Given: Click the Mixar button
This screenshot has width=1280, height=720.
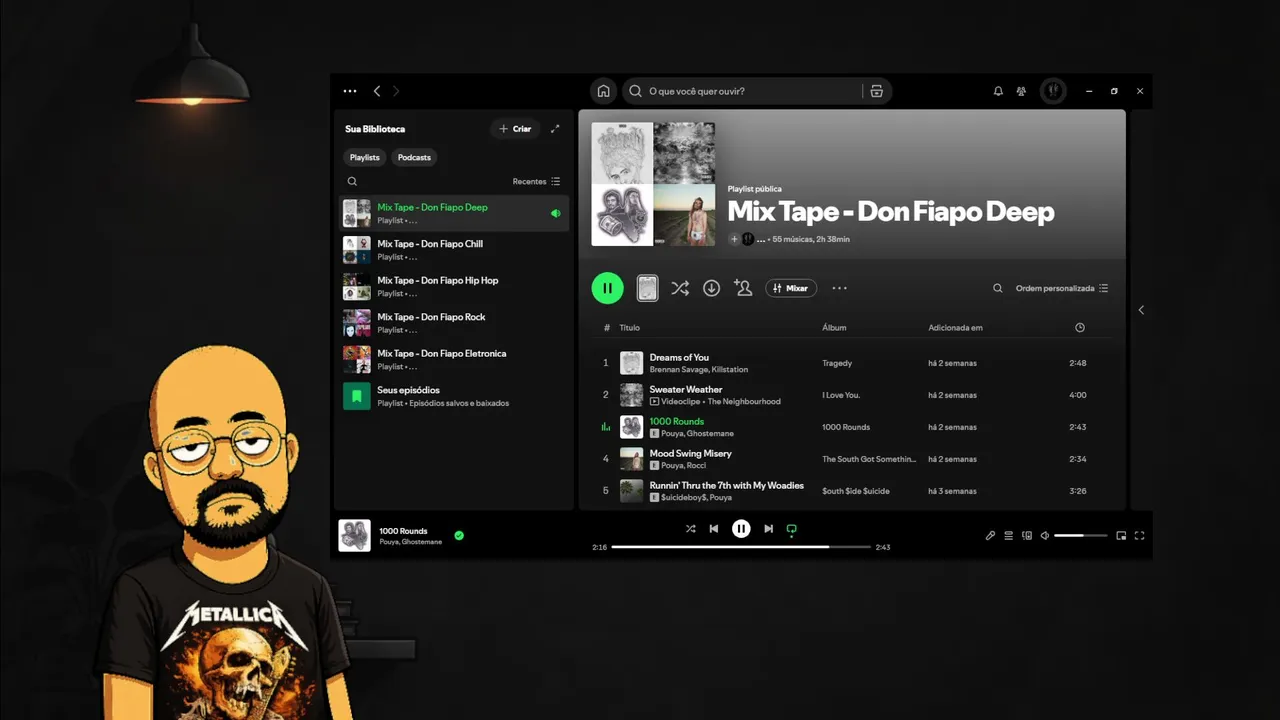Looking at the screenshot, I should click(791, 288).
